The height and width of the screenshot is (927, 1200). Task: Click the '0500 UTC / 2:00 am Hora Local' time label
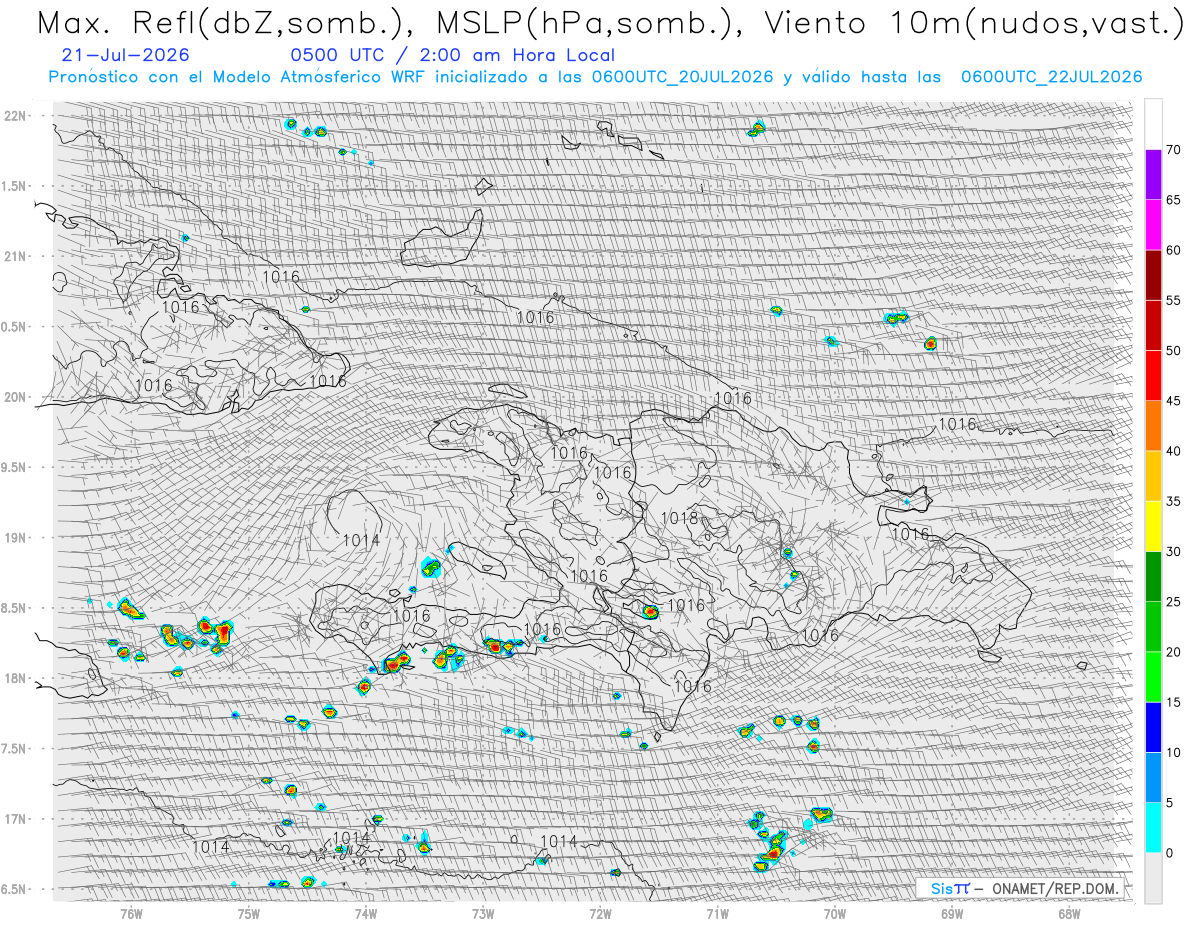[452, 55]
